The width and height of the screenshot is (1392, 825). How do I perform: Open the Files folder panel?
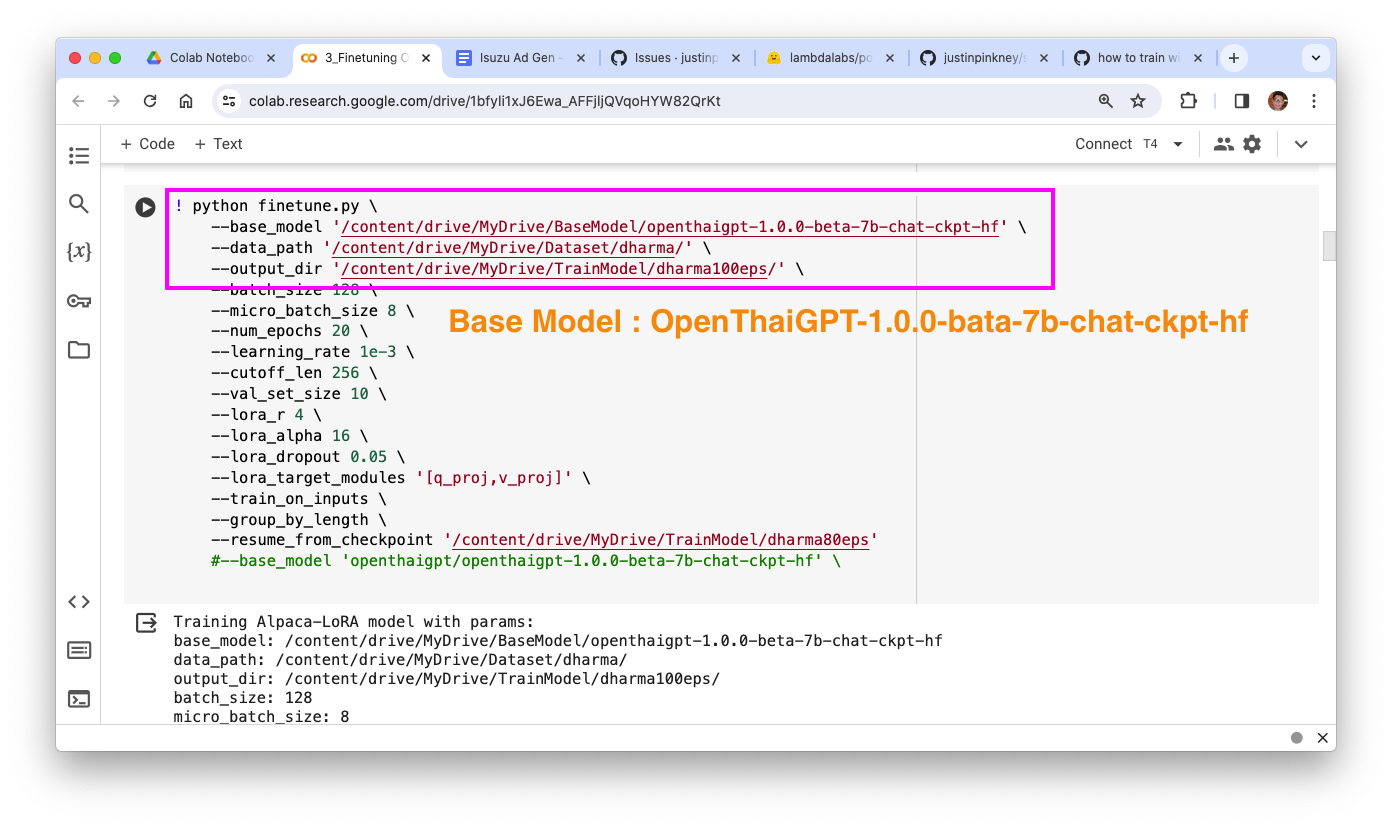(x=79, y=350)
